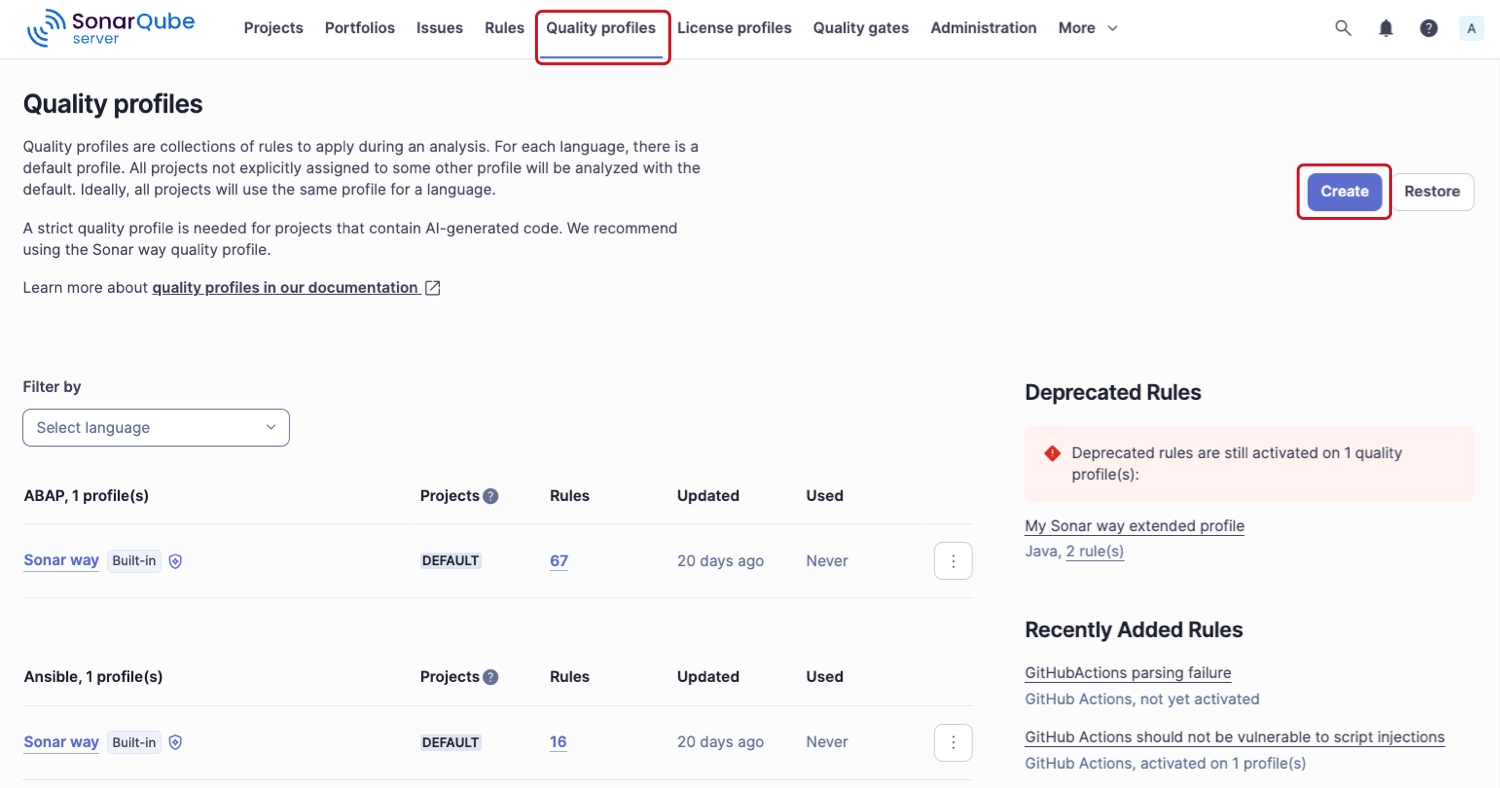Open the account menu with the A avatar

coord(1471,28)
